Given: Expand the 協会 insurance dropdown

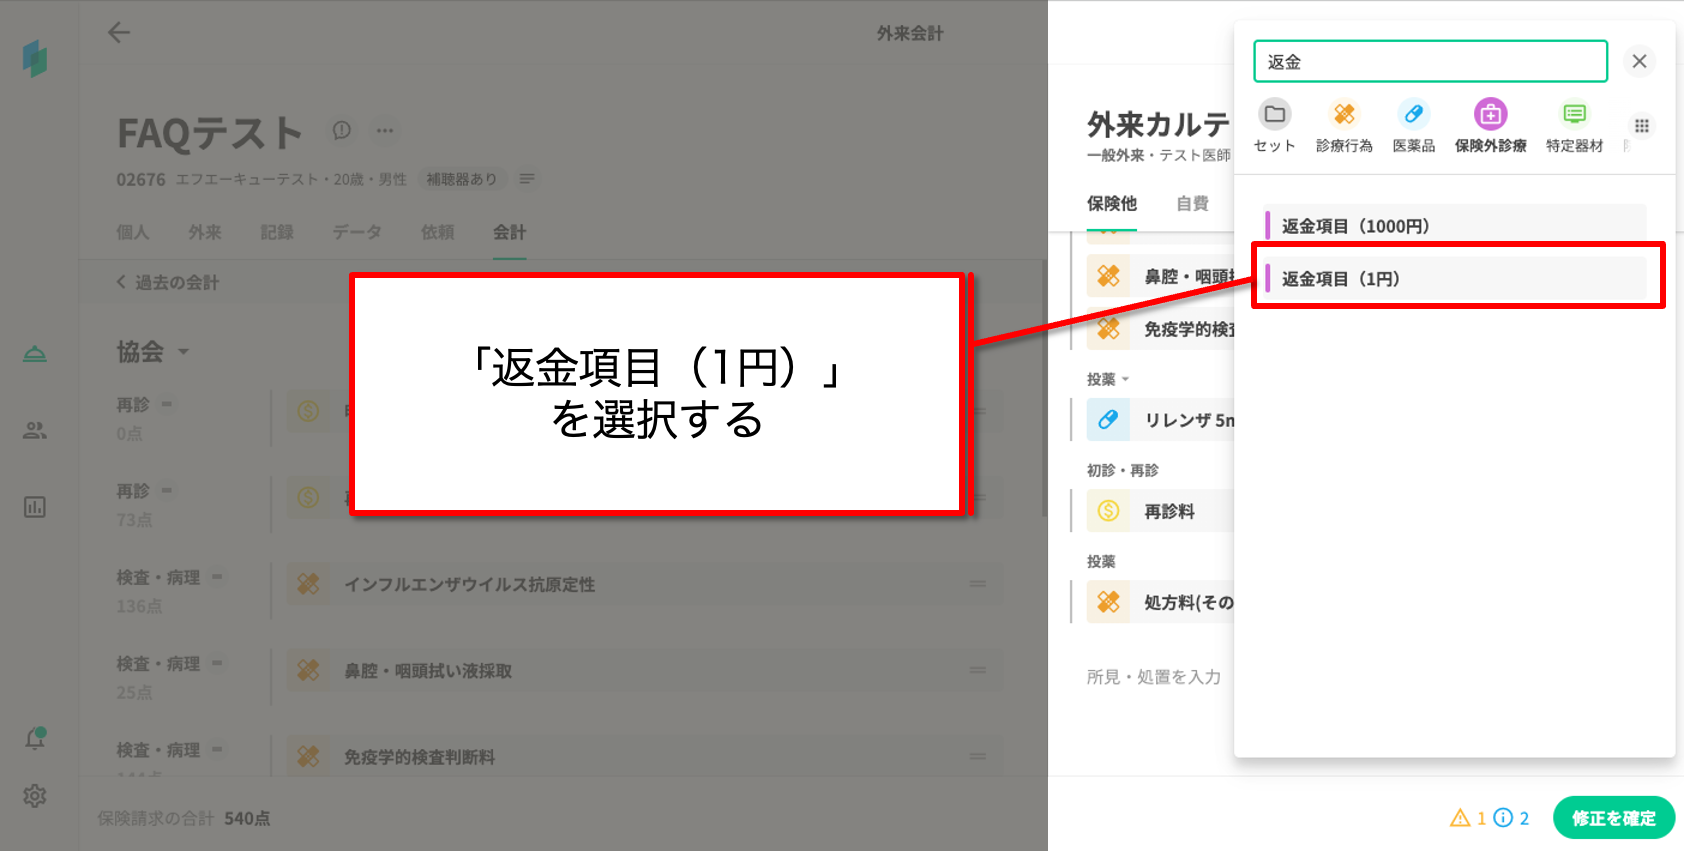Looking at the screenshot, I should point(183,352).
